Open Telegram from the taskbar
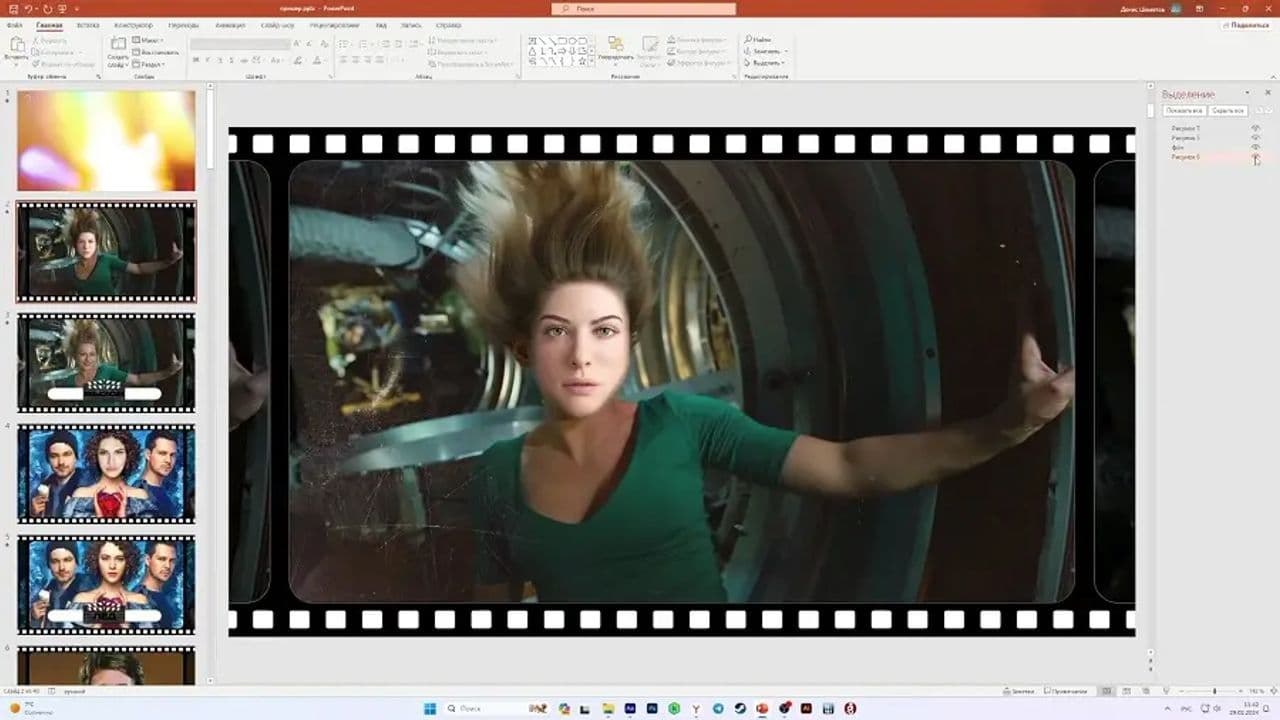The image size is (1280, 720). [x=718, y=709]
